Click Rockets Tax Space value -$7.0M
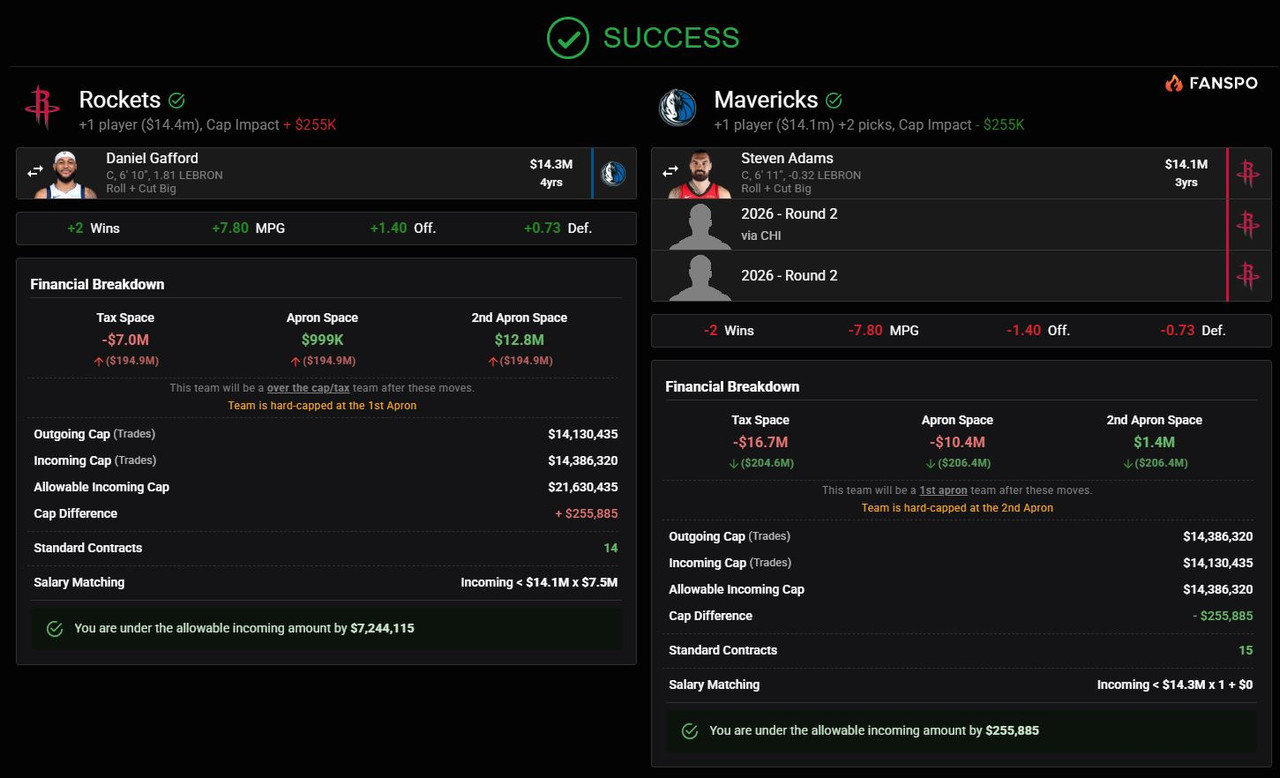Image resolution: width=1280 pixels, height=778 pixels. (x=125, y=340)
